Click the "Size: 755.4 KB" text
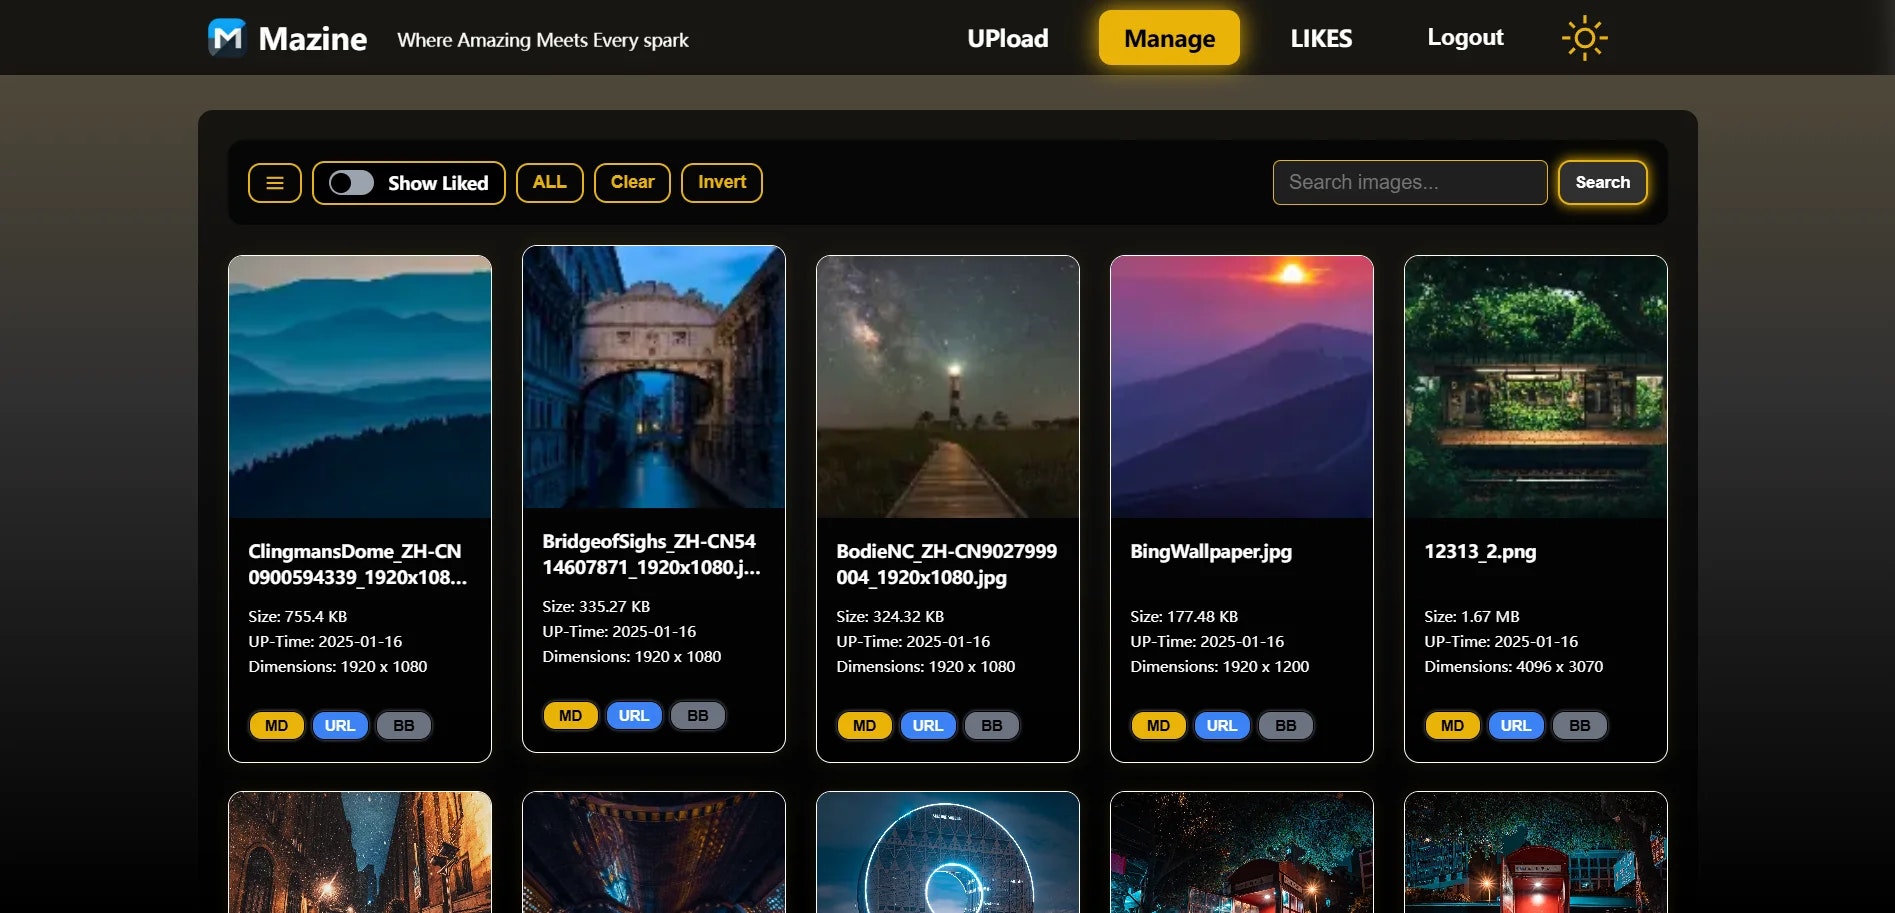Image resolution: width=1895 pixels, height=913 pixels. click(x=298, y=616)
